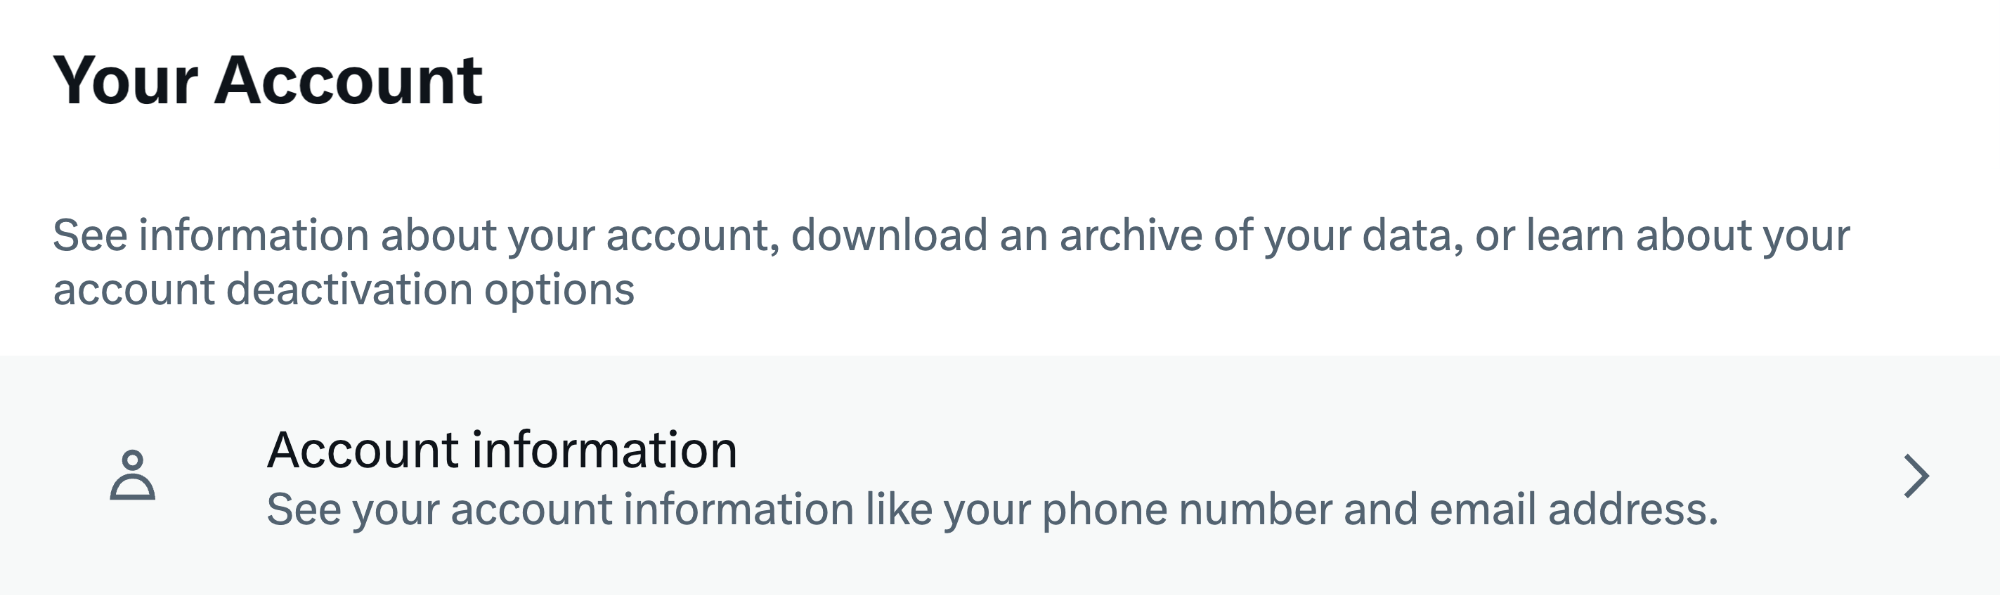Screen dimensions: 2000x595
Task: Click the greater-than arrow at row end
Action: coord(1916,476)
